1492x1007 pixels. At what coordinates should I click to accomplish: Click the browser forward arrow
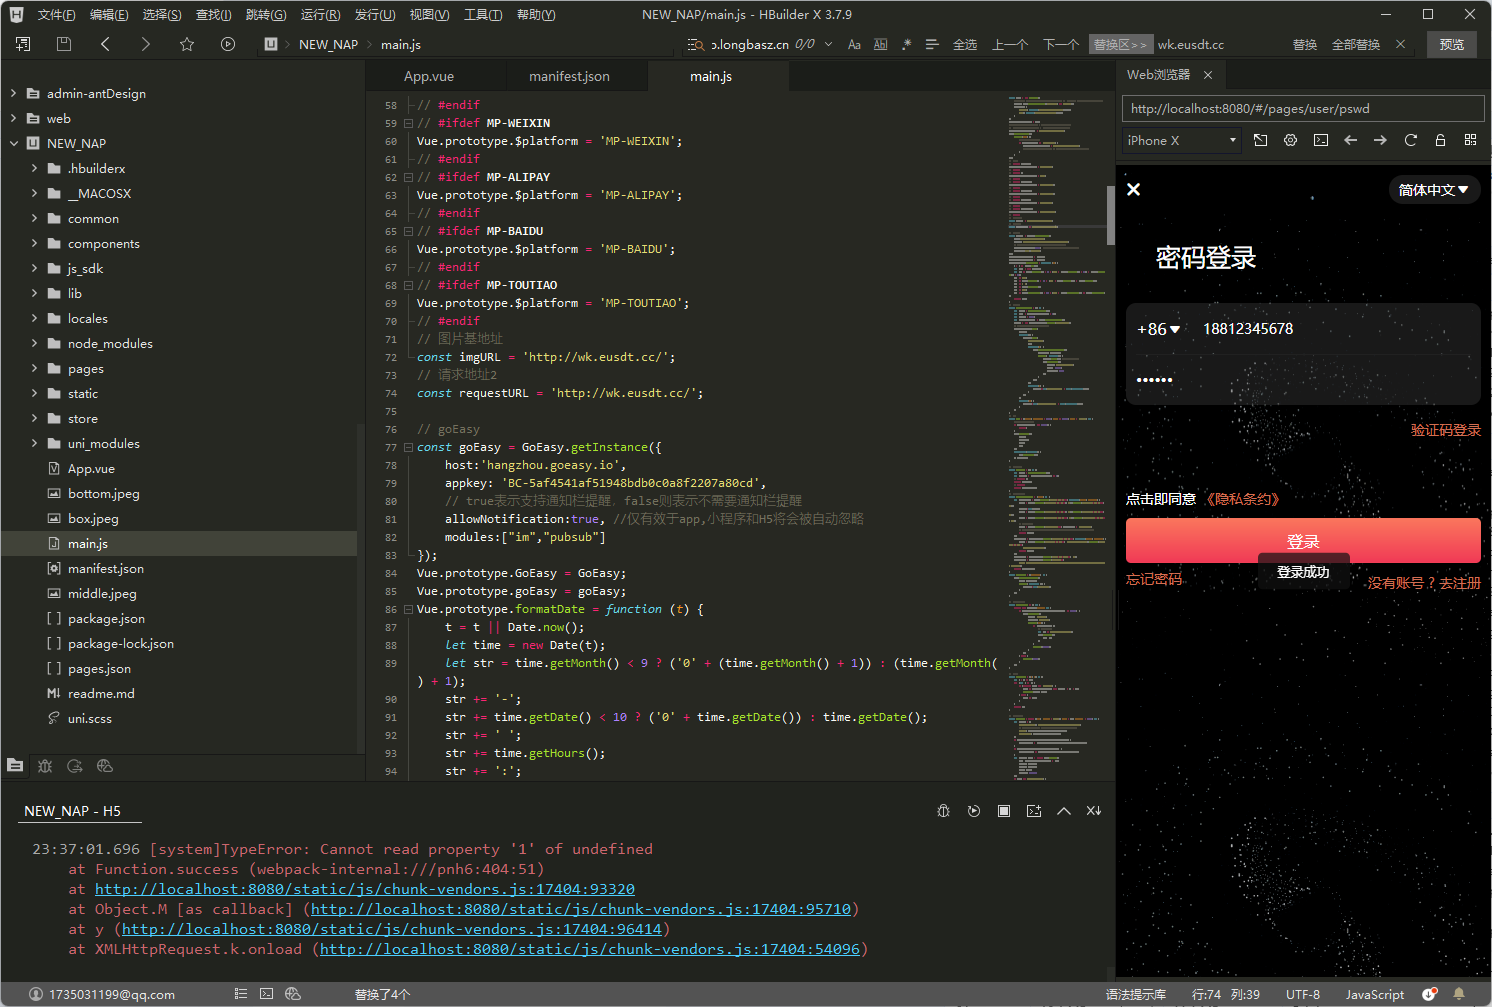click(1380, 140)
